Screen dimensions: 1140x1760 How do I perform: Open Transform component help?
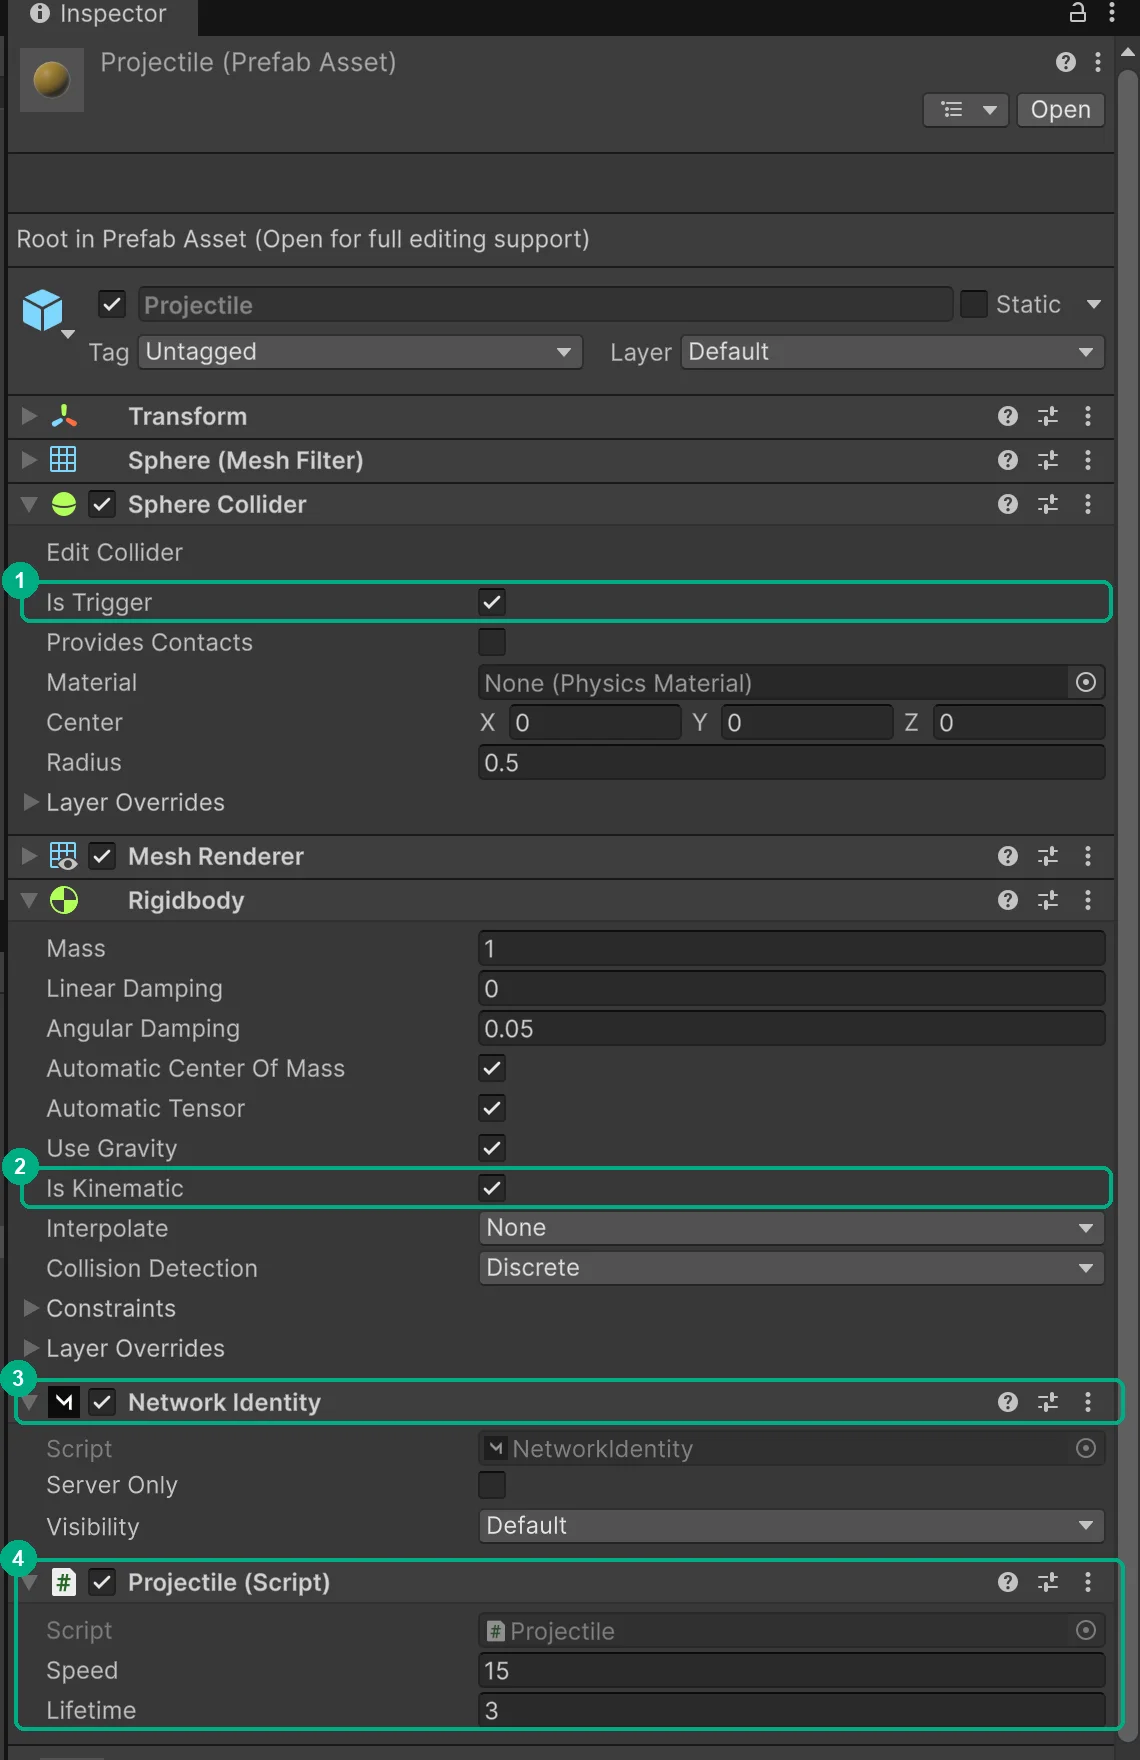(x=1008, y=416)
